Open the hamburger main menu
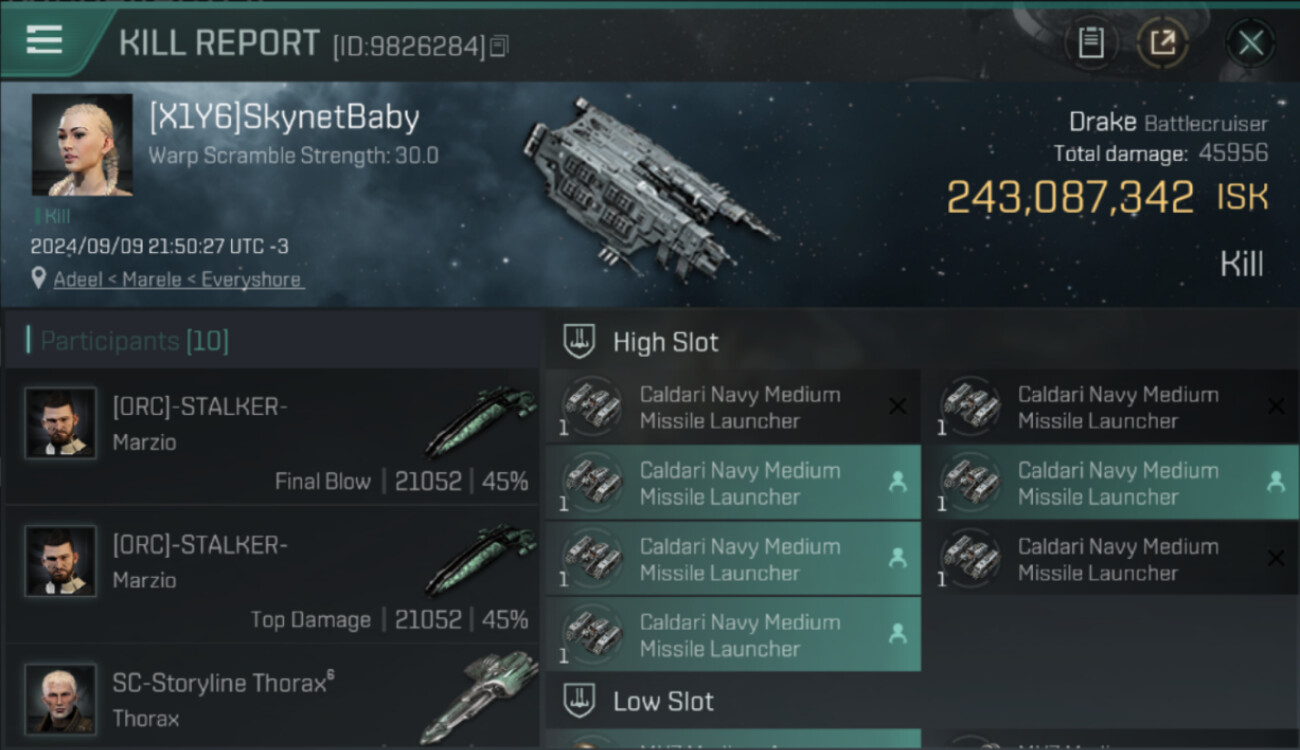The height and width of the screenshot is (750, 1300). 44,41
